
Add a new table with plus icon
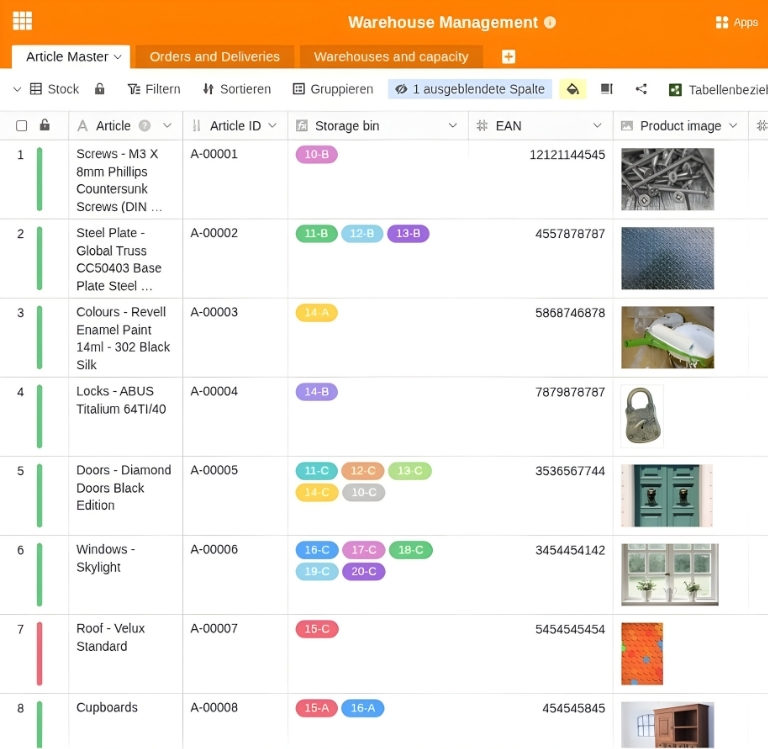click(508, 57)
